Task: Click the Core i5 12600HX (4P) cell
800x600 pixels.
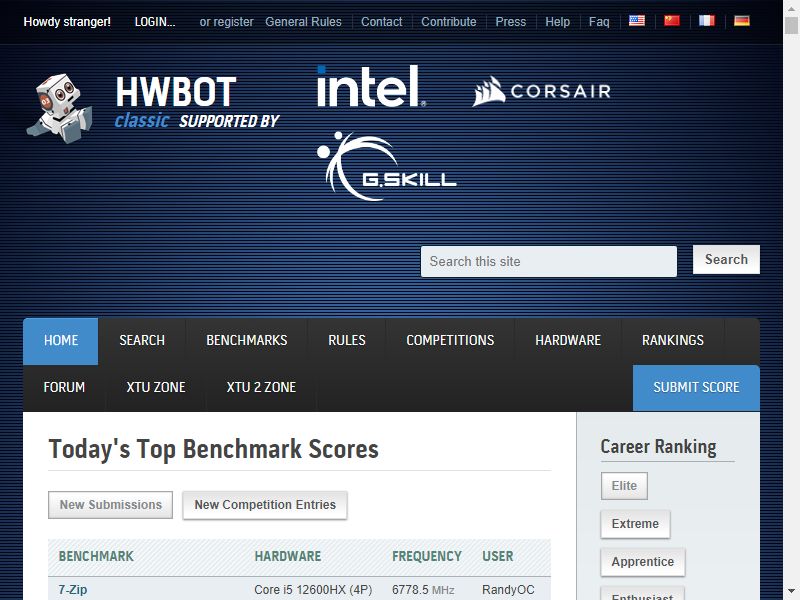Action: [x=313, y=590]
